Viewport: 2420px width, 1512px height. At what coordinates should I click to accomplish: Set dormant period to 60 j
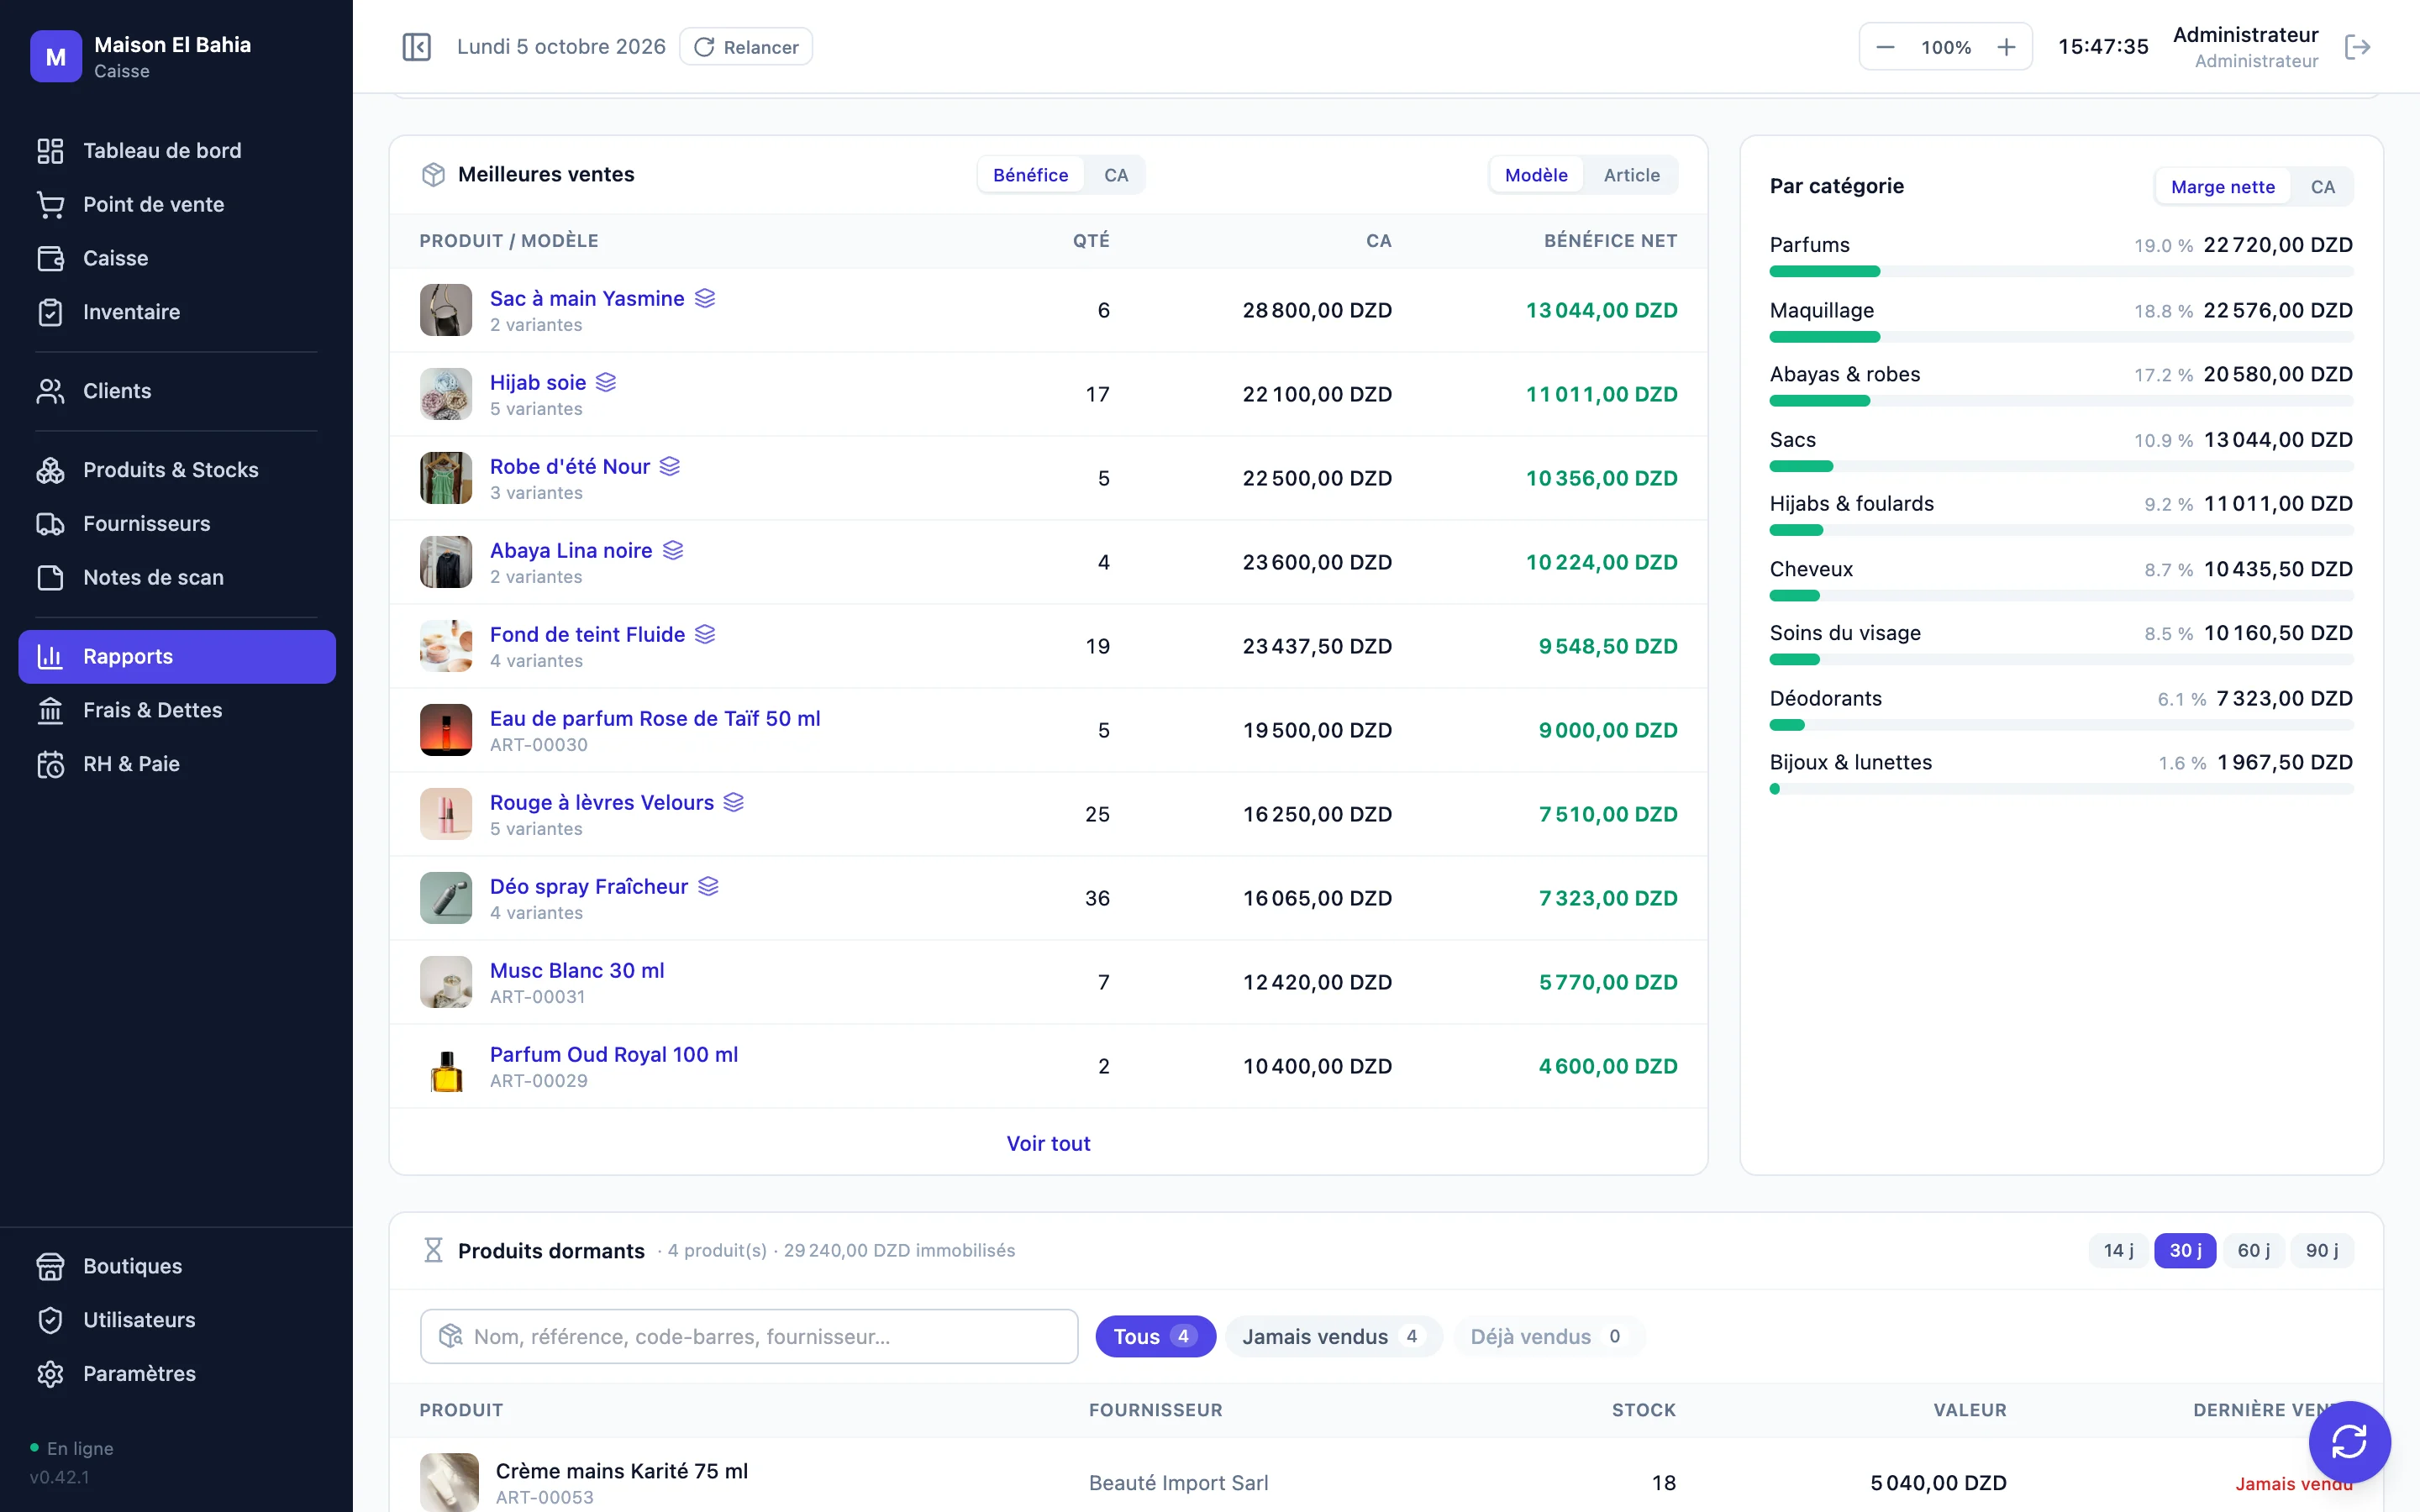tap(2253, 1250)
